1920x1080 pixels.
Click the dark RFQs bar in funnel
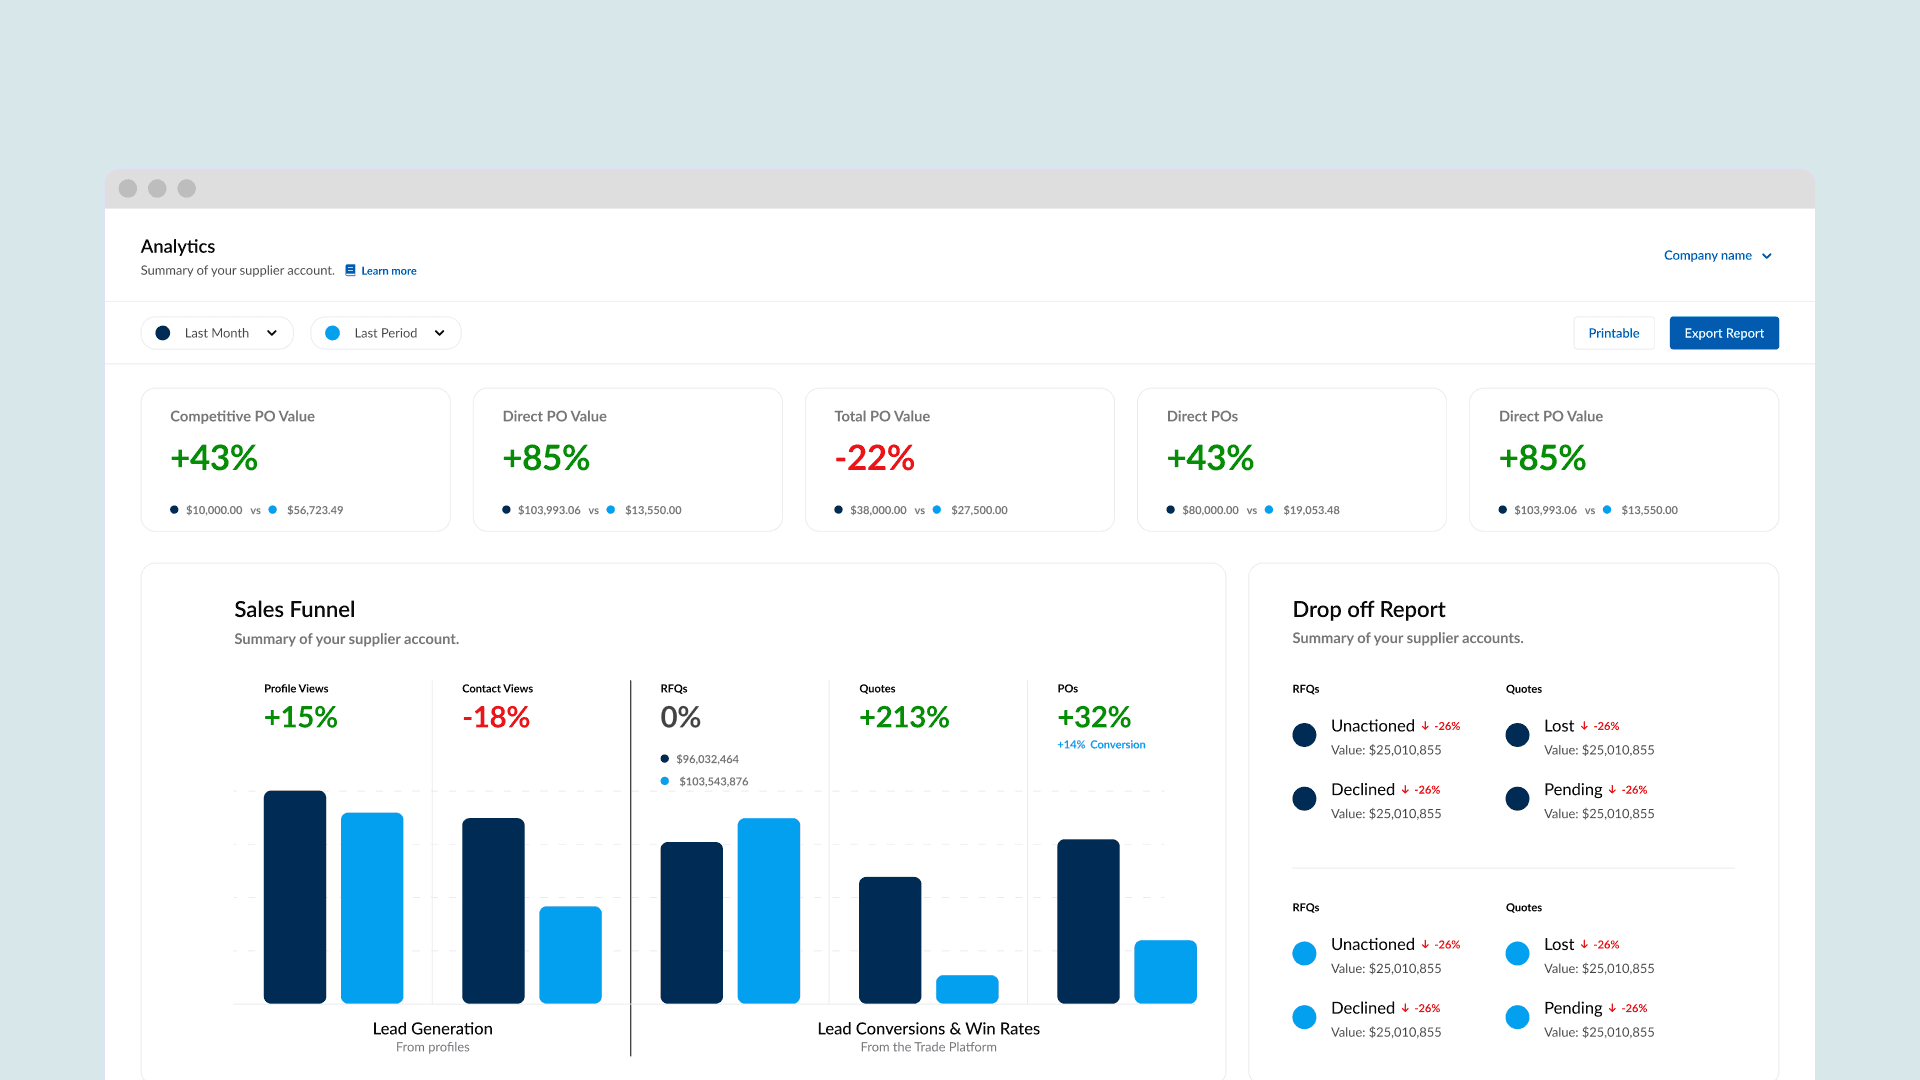pyautogui.click(x=691, y=923)
